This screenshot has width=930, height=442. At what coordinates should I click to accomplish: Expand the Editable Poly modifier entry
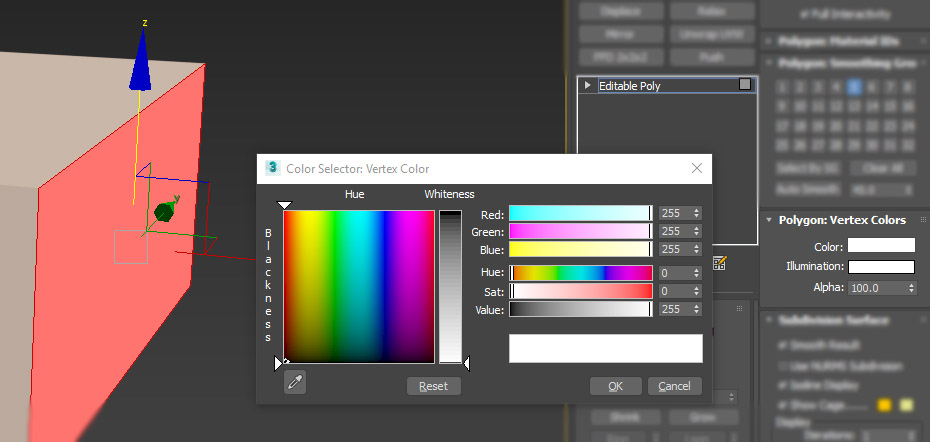coord(588,85)
